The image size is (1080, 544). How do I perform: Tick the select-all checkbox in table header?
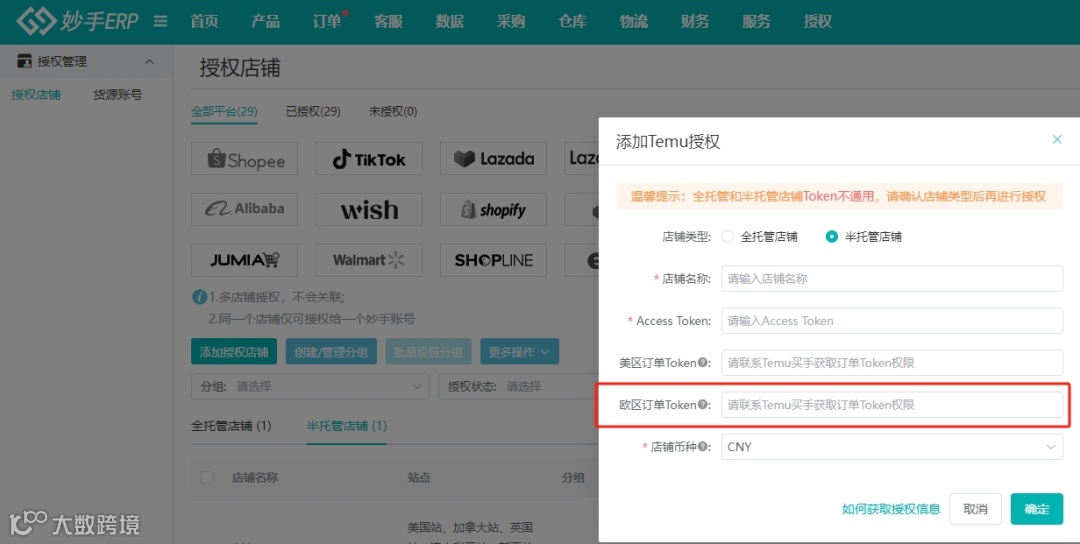tap(207, 477)
